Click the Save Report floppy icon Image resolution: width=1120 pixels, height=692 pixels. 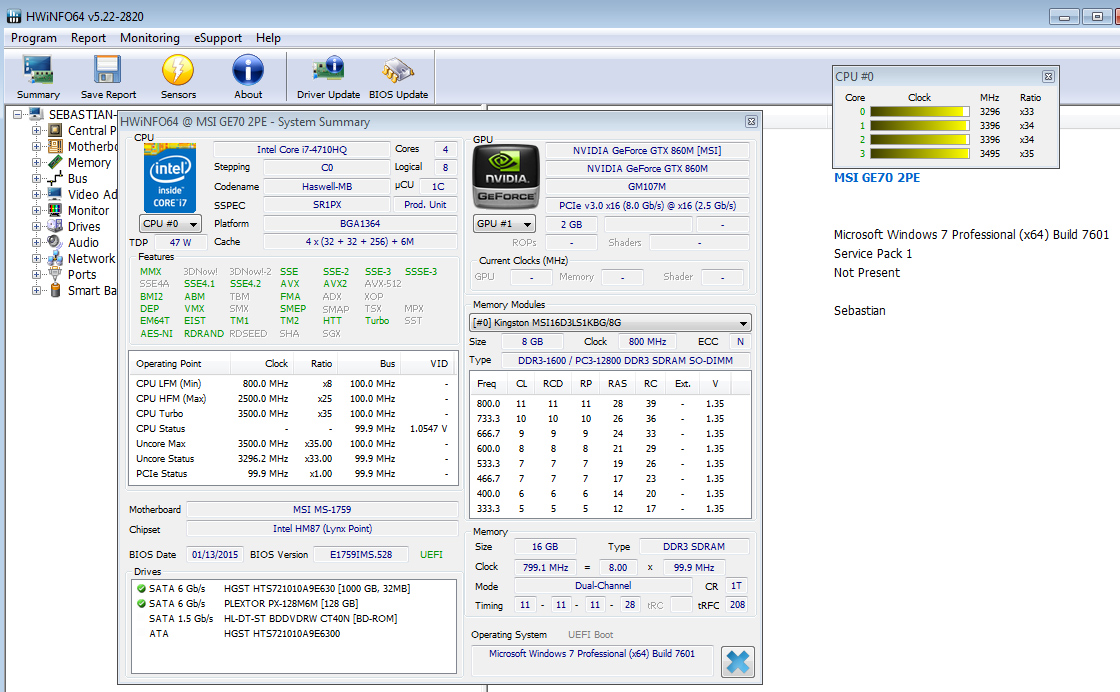pyautogui.click(x=108, y=70)
